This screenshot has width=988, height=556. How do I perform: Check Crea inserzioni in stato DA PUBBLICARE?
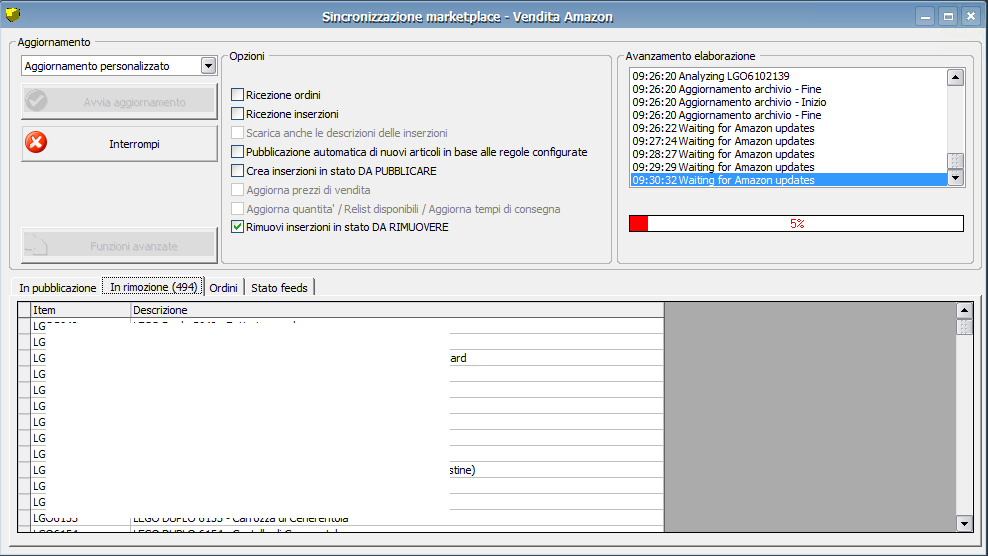click(238, 171)
